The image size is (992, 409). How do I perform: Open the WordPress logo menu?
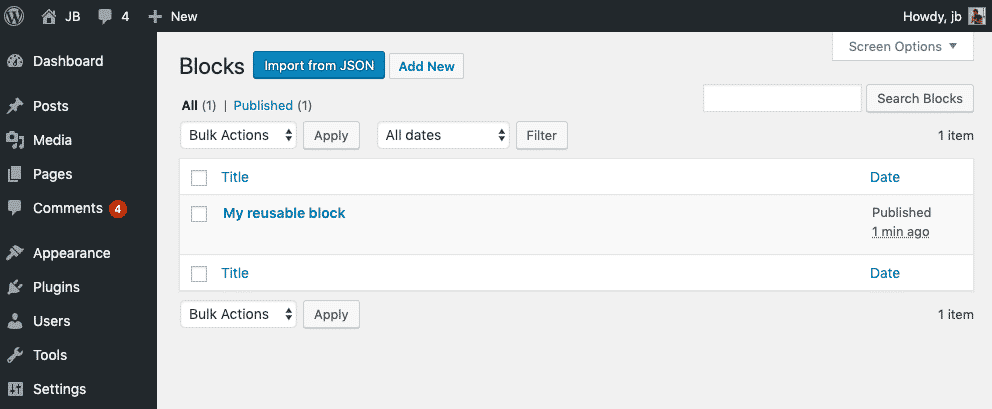14,16
